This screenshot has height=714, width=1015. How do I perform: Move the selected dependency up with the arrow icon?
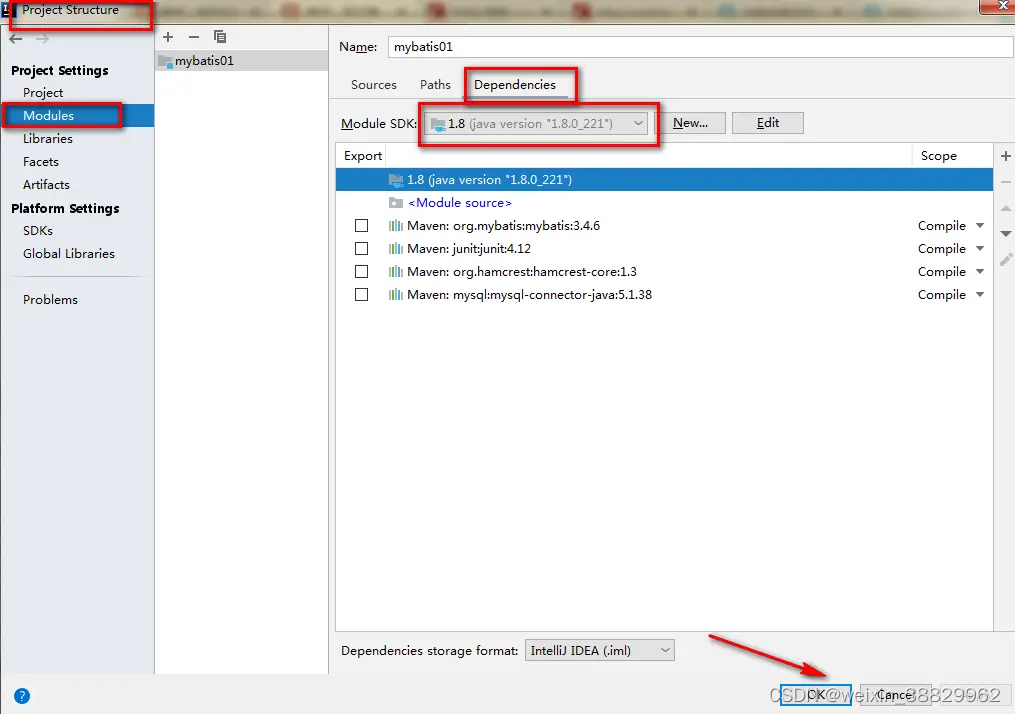point(1005,208)
